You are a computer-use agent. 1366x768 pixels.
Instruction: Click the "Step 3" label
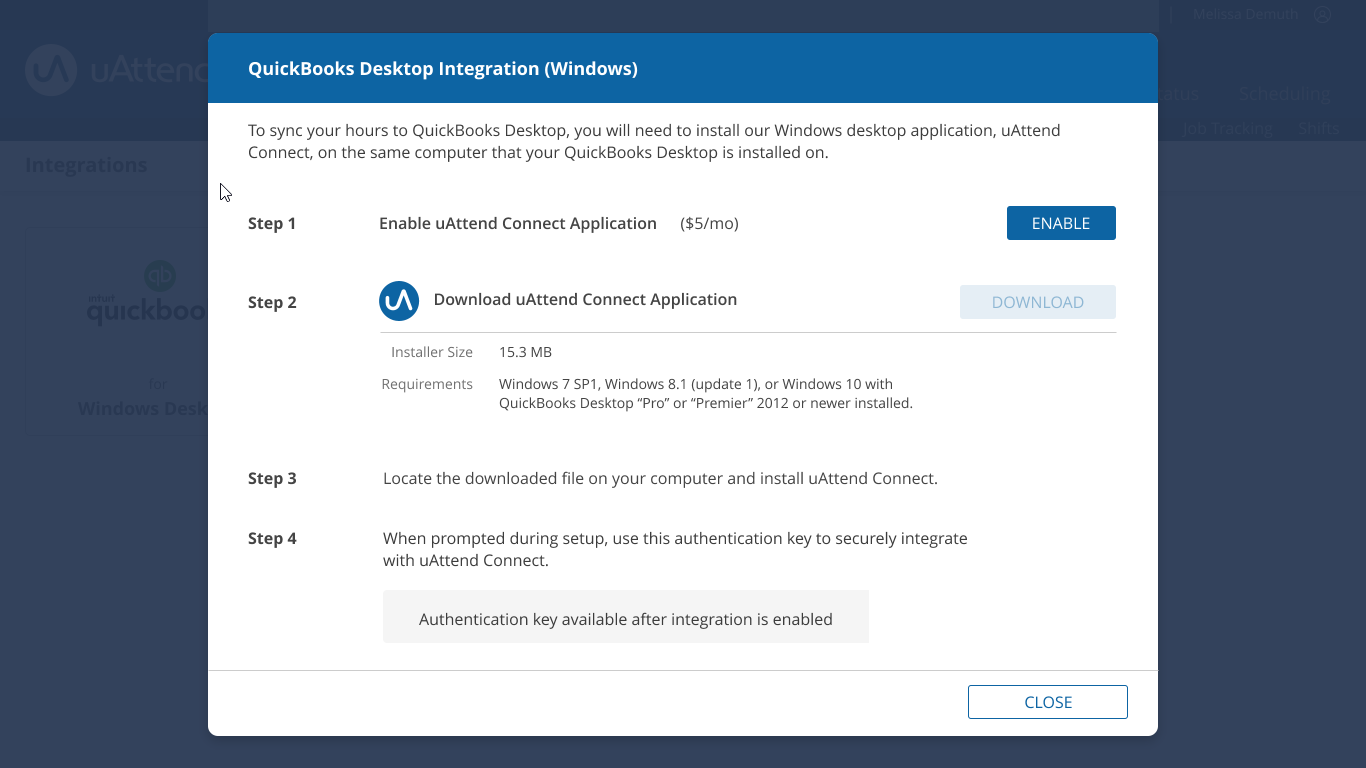point(272,478)
